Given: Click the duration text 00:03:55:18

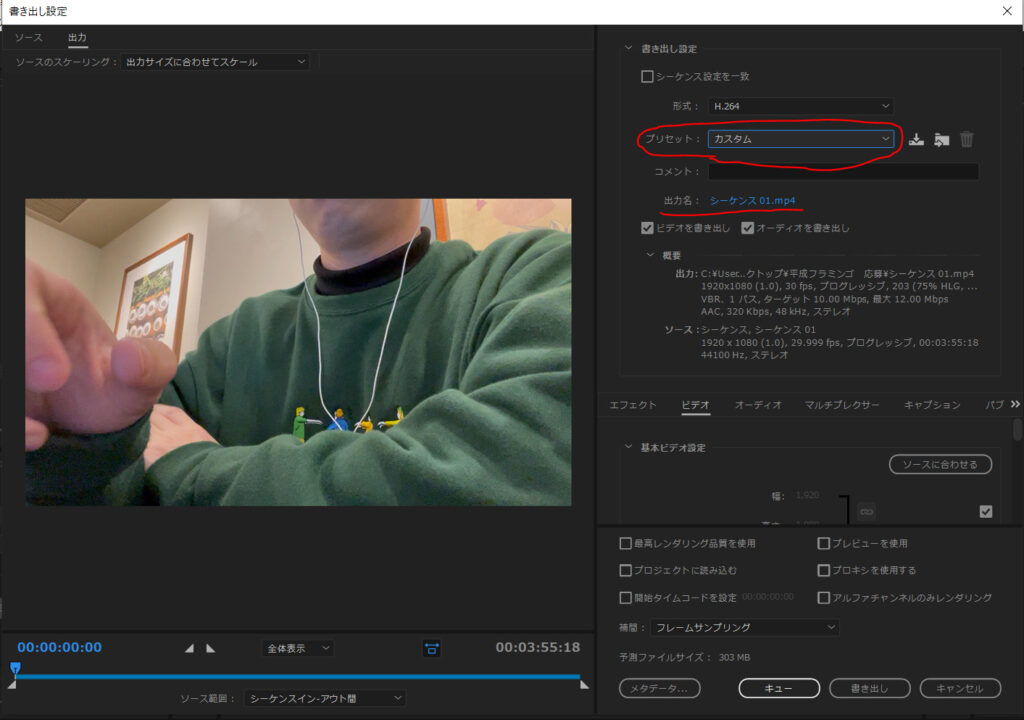Looking at the screenshot, I should tap(537, 647).
